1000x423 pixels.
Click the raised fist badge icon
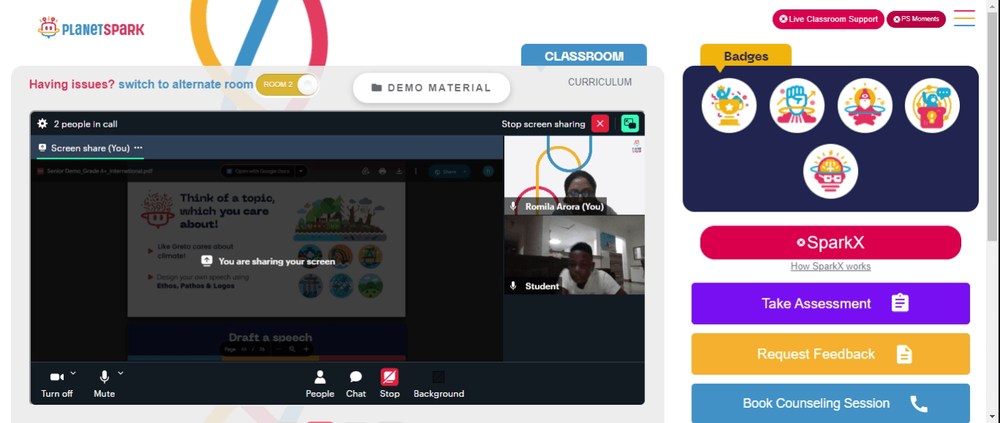click(797, 105)
